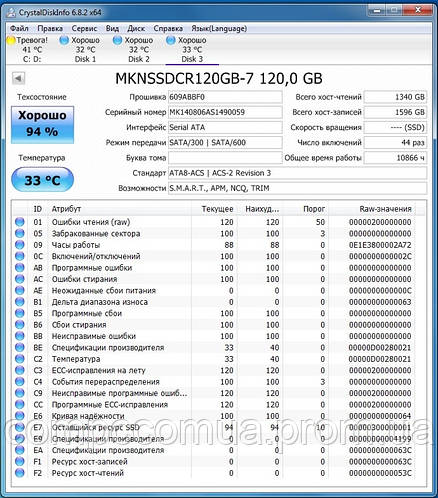Open the Диск menu

[136, 29]
